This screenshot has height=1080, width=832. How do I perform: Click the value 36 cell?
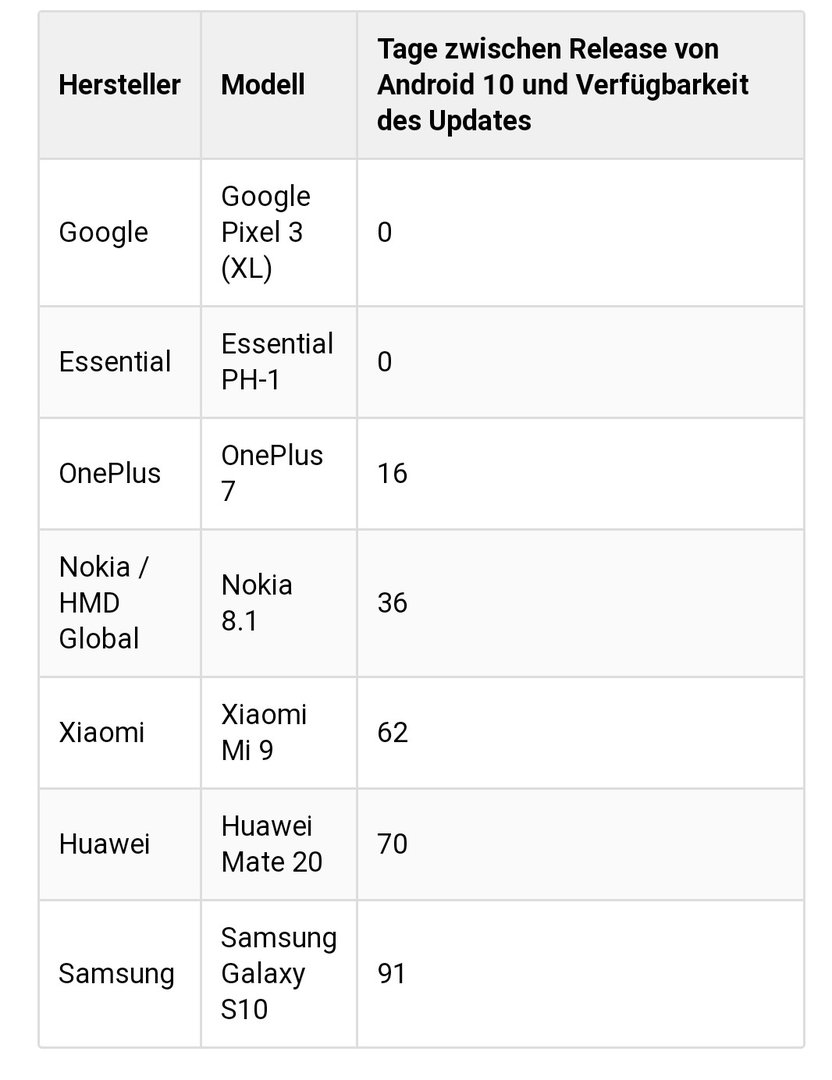580,603
